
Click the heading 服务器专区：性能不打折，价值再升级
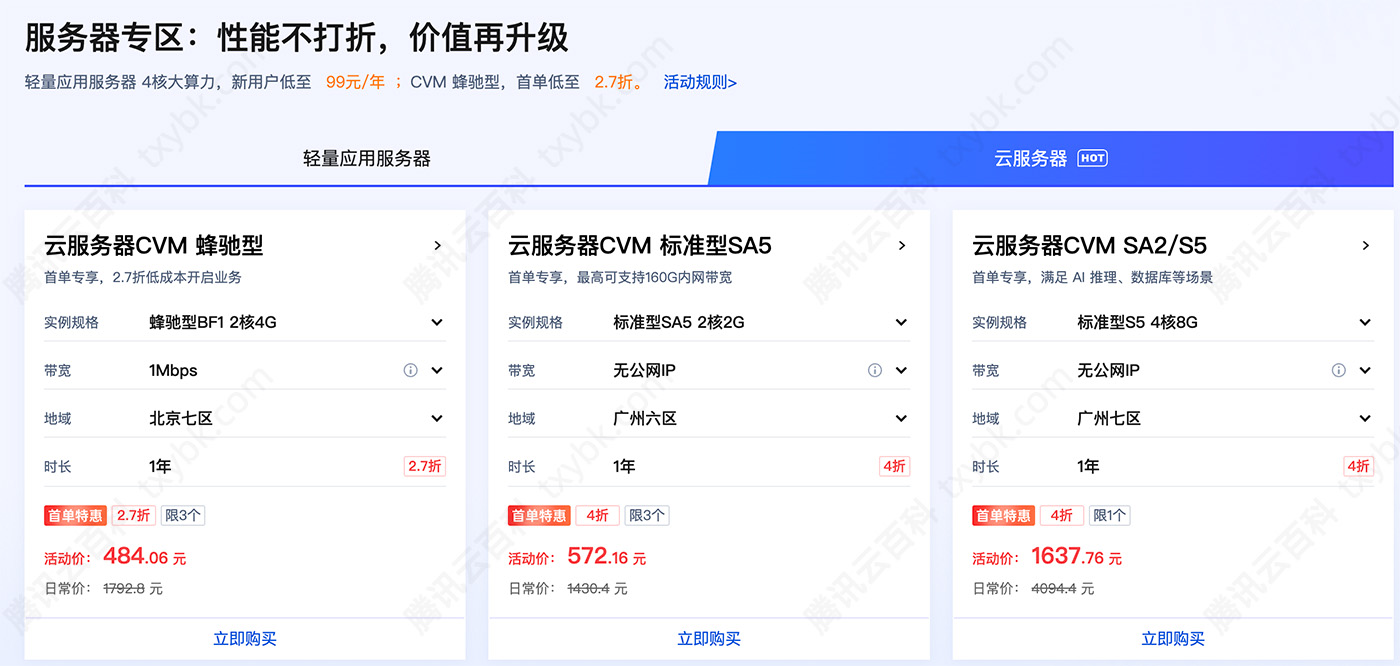[297, 37]
